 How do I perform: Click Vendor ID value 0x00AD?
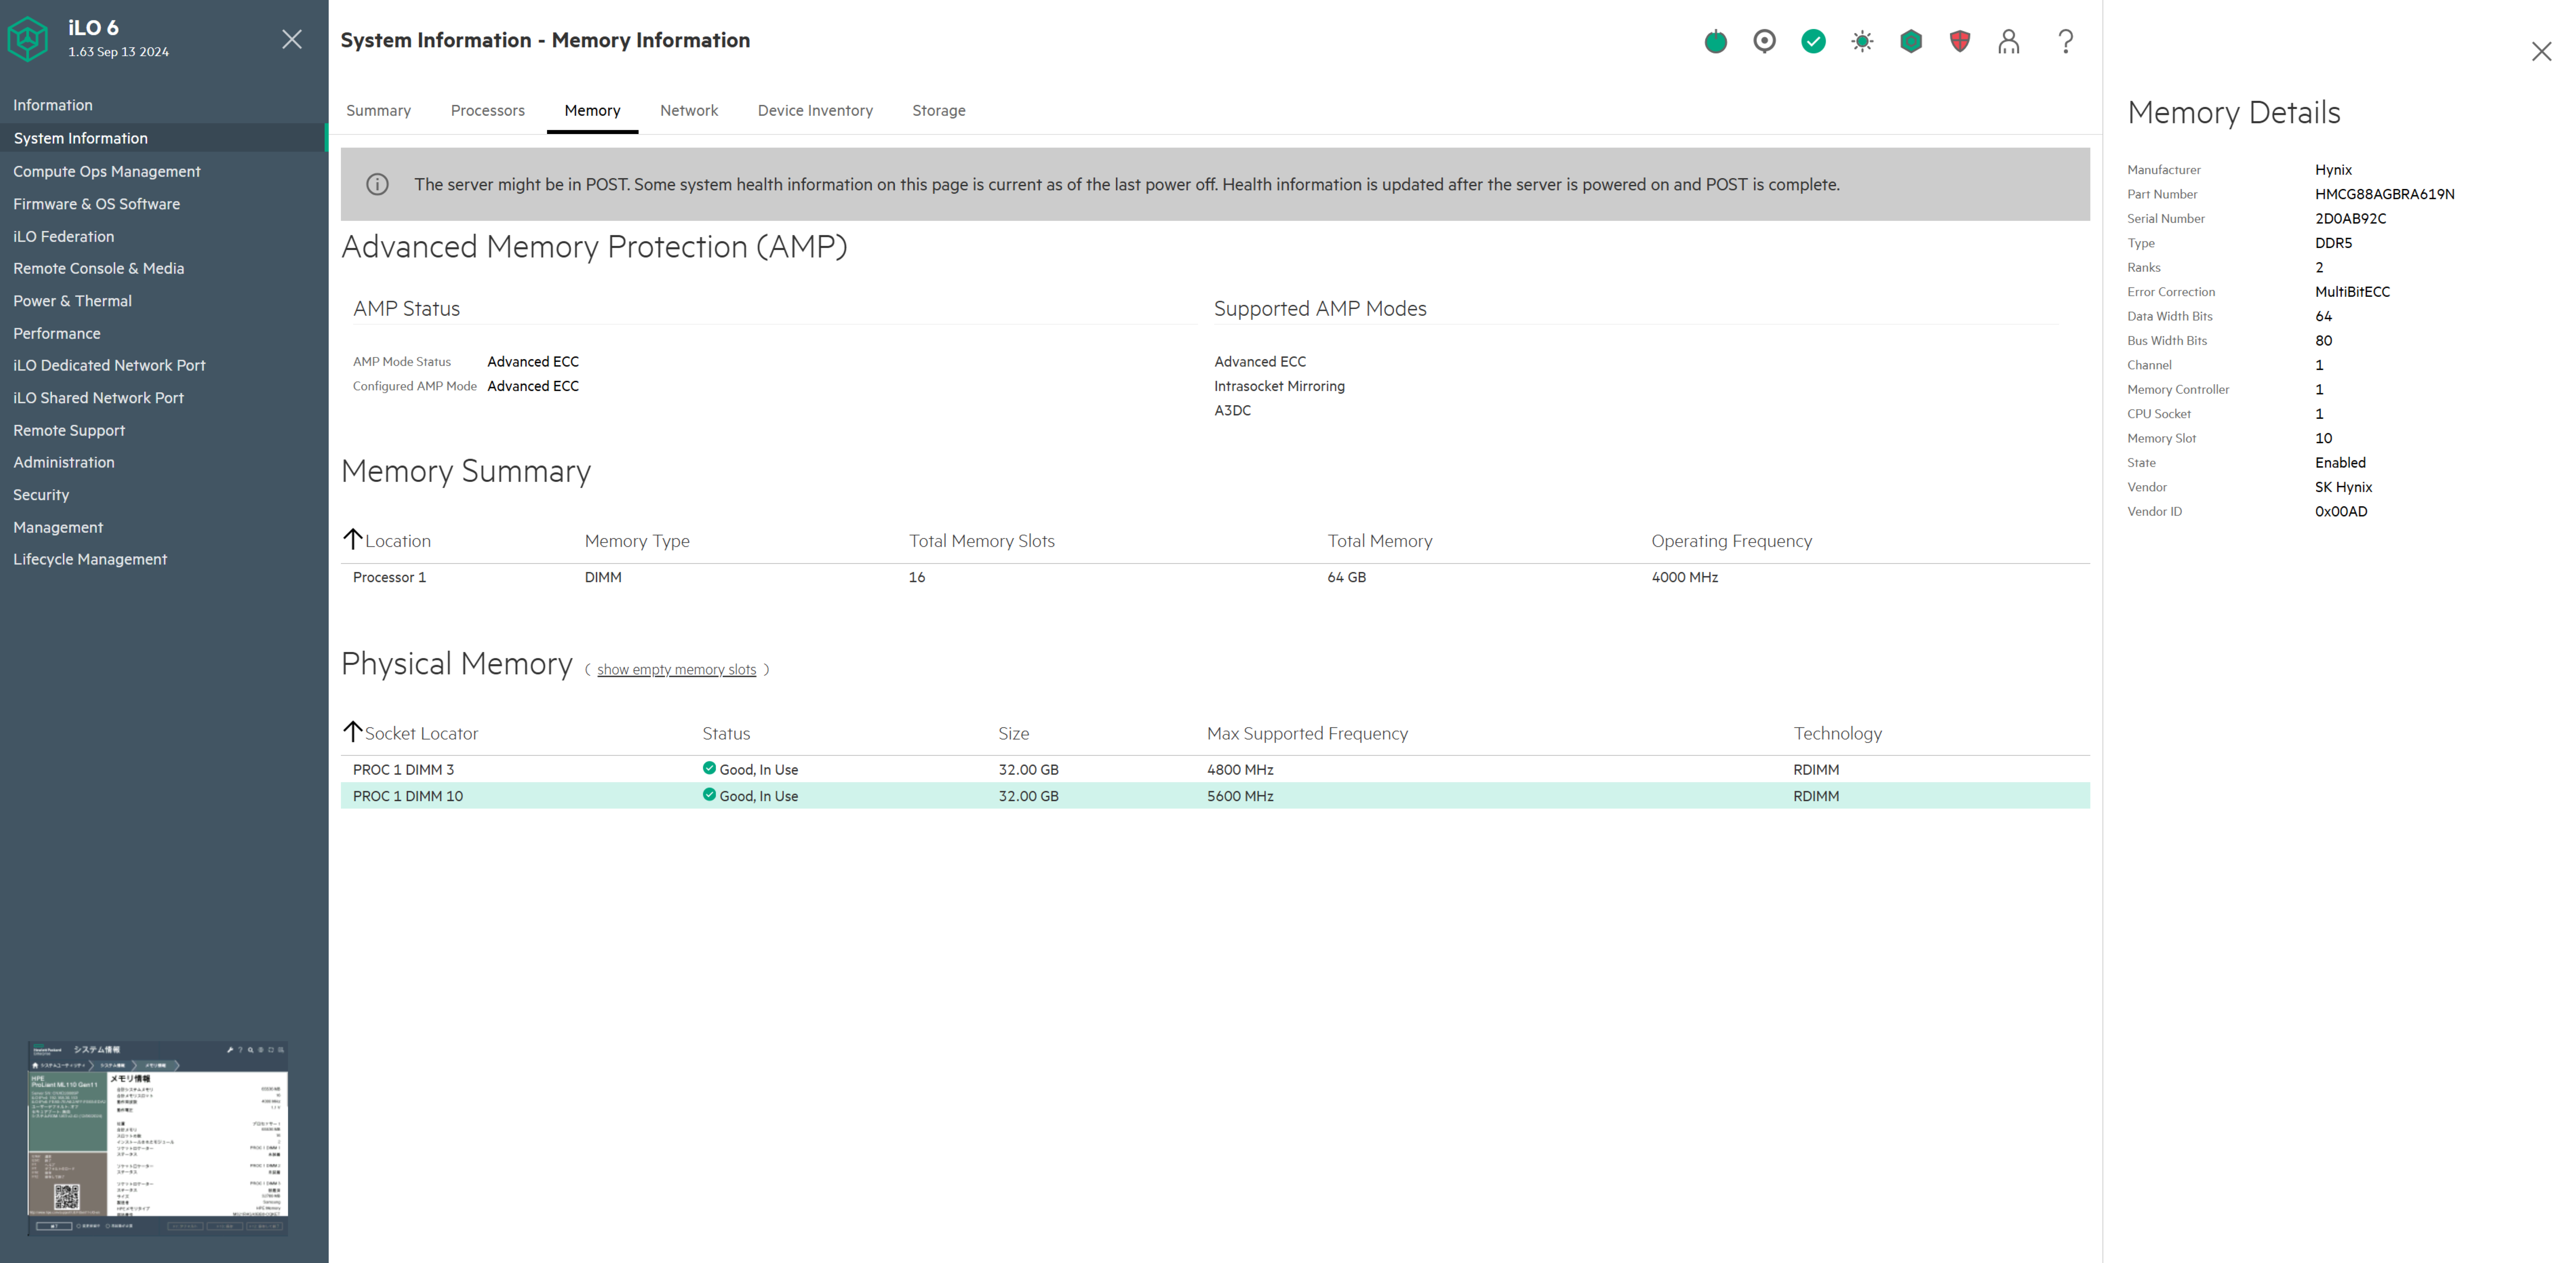coord(2341,511)
